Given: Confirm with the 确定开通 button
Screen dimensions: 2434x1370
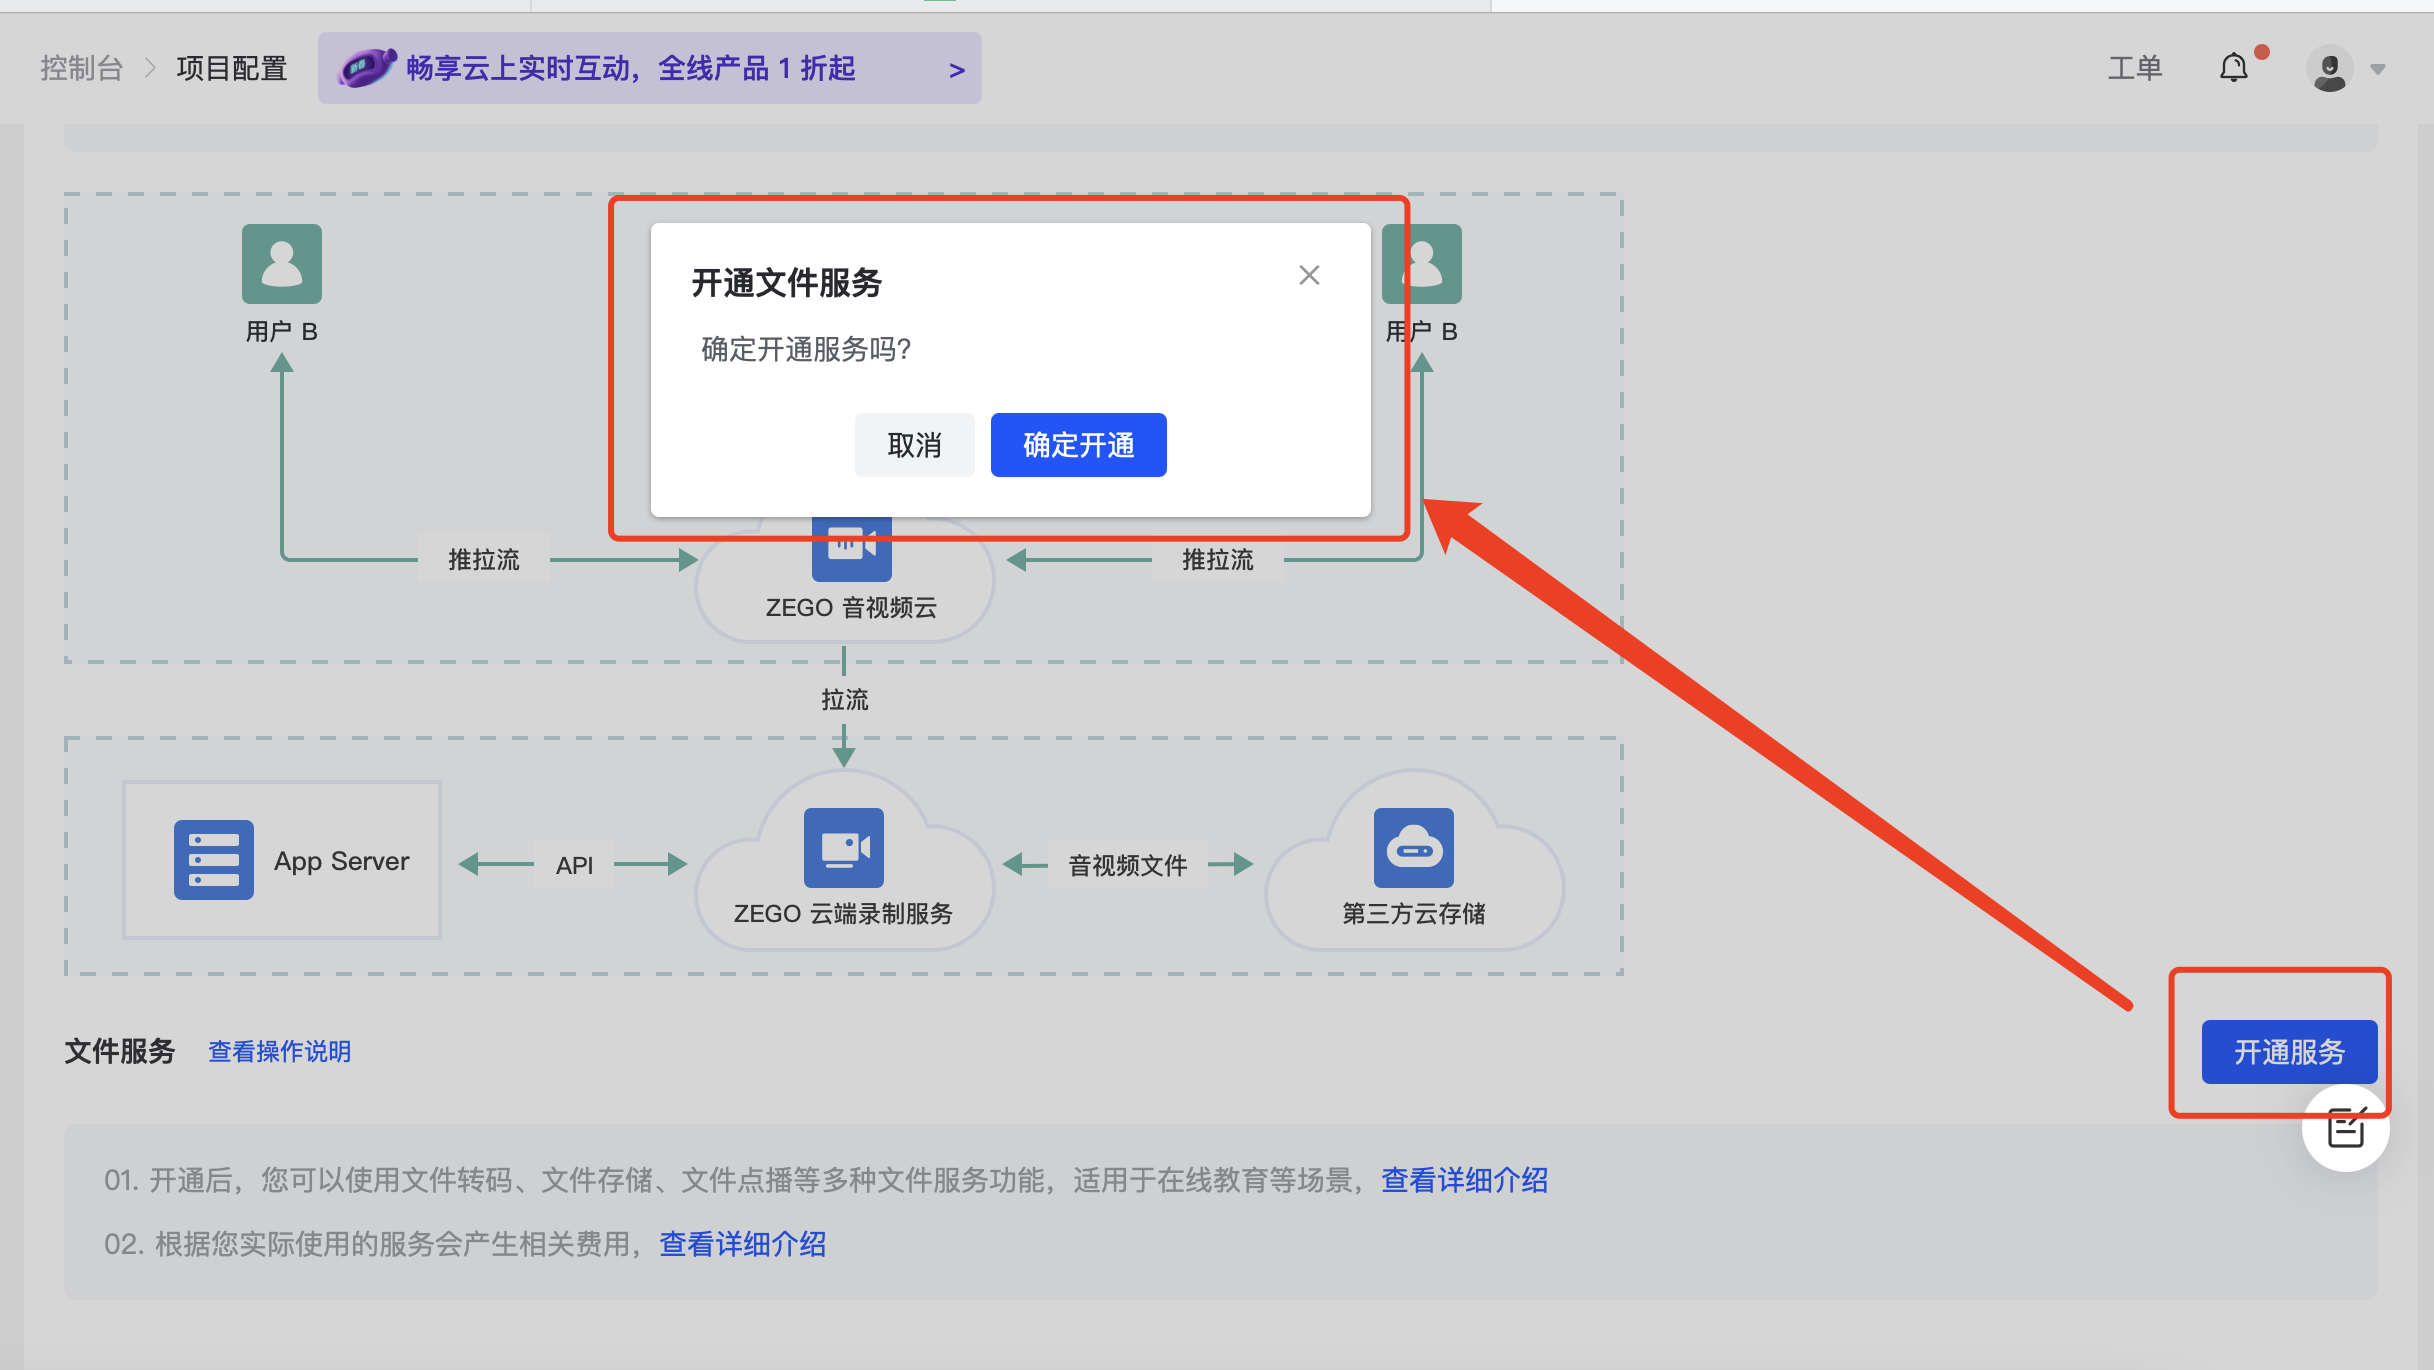Looking at the screenshot, I should [1078, 445].
